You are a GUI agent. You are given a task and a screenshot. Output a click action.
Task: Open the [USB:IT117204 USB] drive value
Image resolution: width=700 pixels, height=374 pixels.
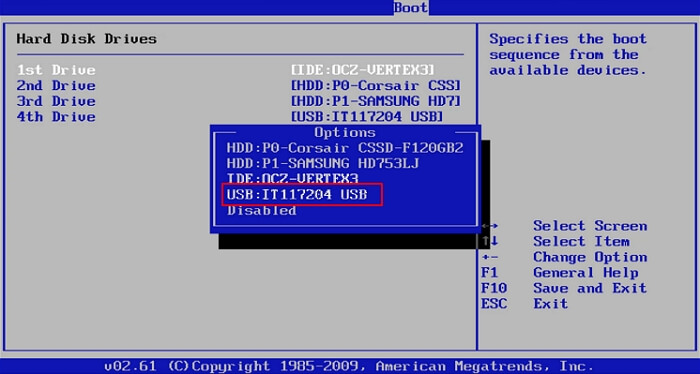coord(367,117)
